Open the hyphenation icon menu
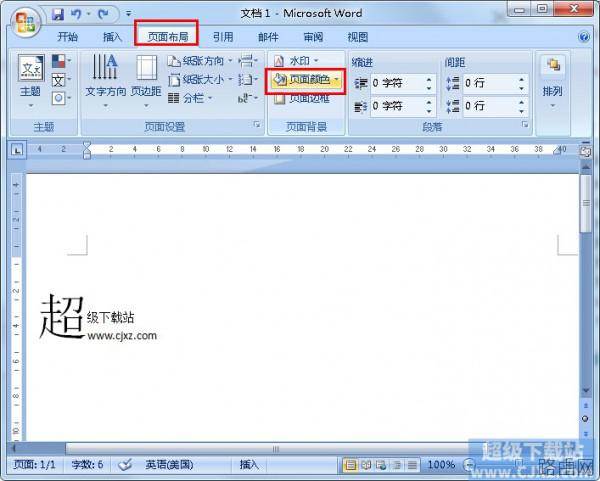The width and height of the screenshot is (600, 481). coord(248,98)
